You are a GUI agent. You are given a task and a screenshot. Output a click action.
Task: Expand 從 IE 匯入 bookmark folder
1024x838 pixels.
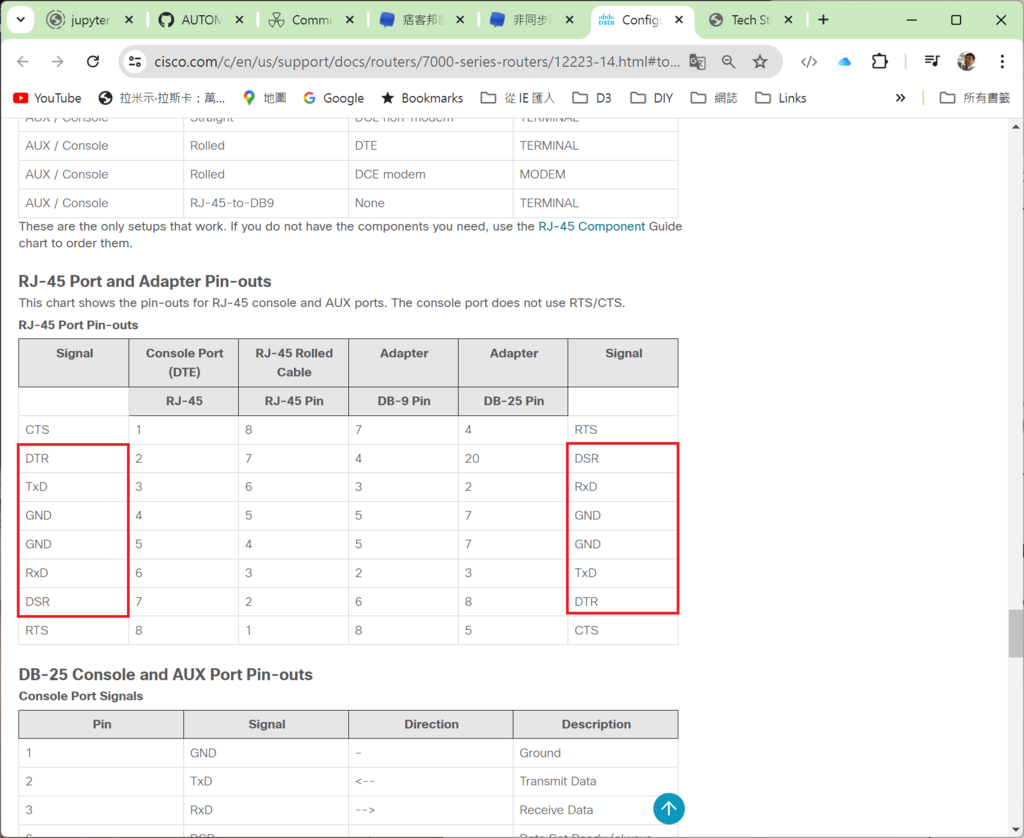pyautogui.click(x=517, y=98)
